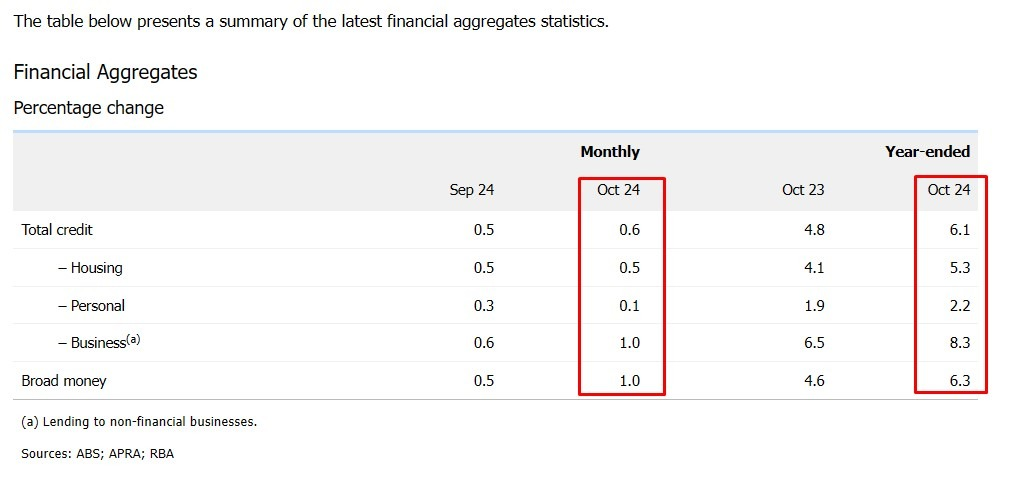Click Broad money Oct 23 value 4.6

coord(814,381)
